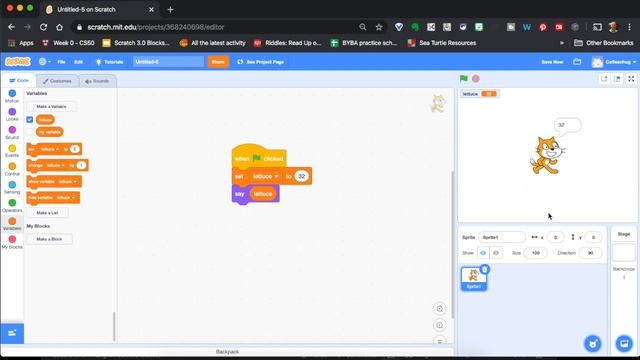
Task: Zoom in on the code workspace
Action: click(440, 309)
